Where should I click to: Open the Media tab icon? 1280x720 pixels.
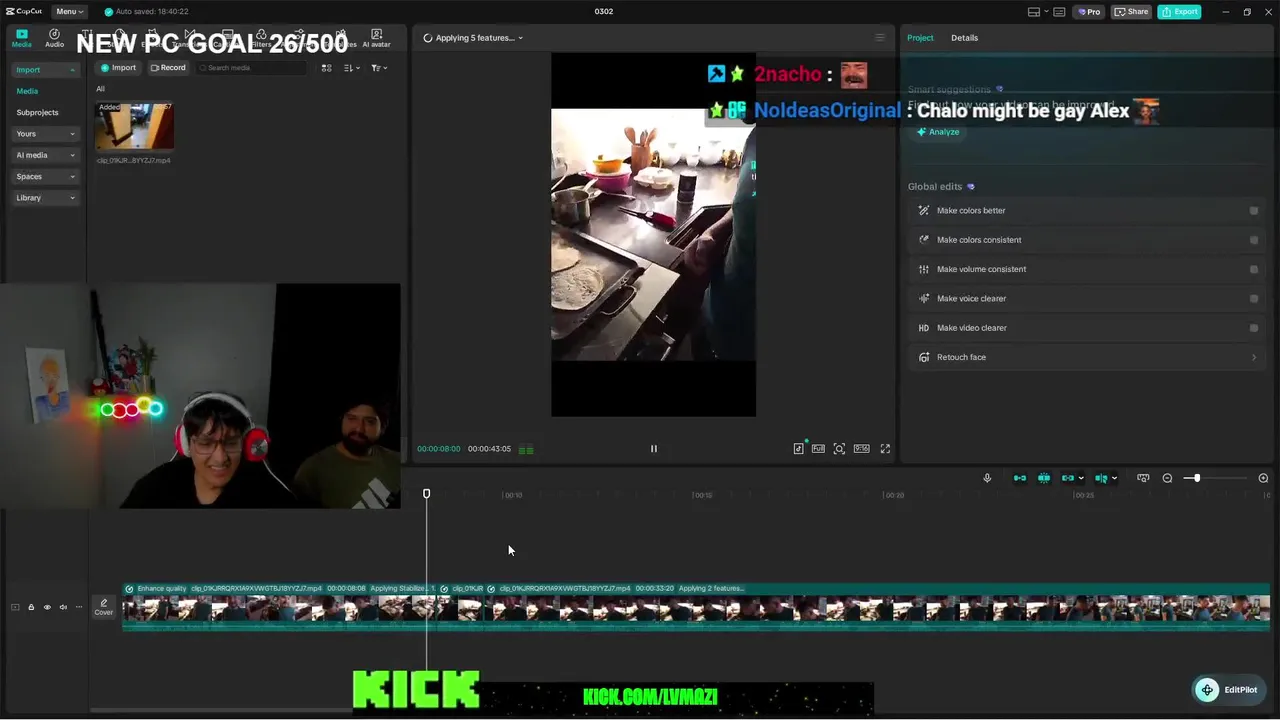point(21,38)
